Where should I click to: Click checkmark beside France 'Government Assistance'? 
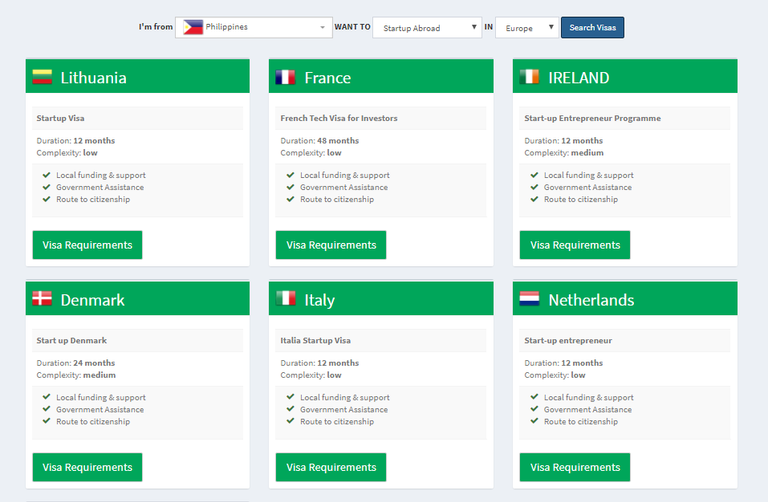290,187
